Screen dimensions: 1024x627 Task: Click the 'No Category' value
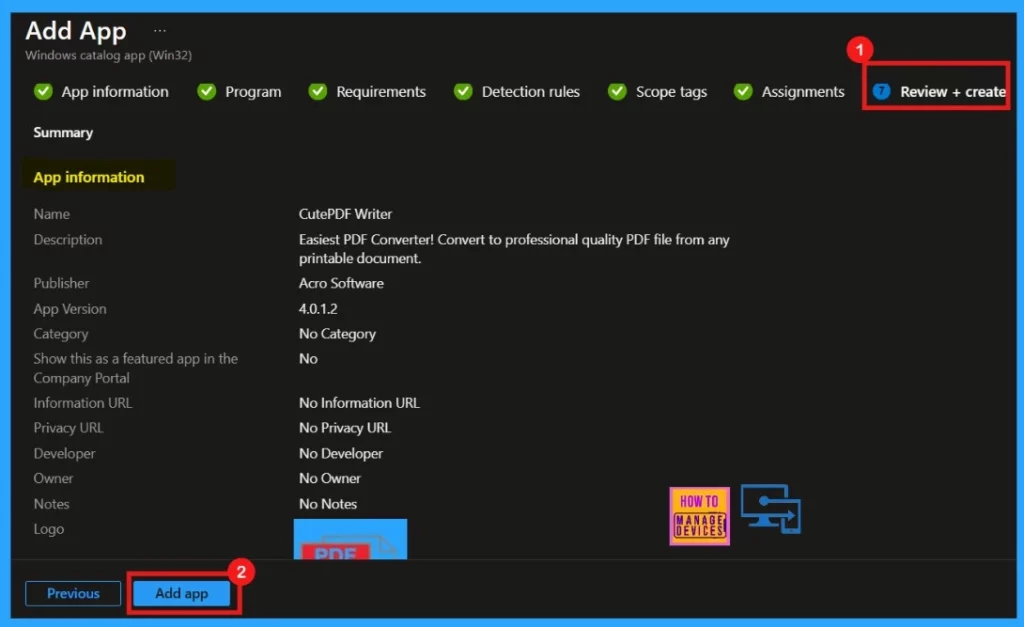pyautogui.click(x=338, y=334)
